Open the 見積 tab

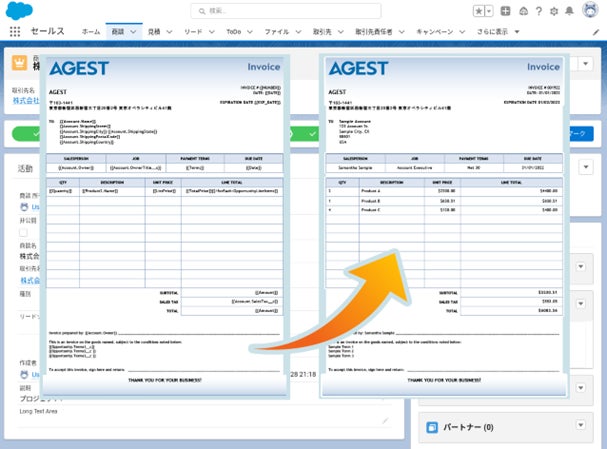[154, 32]
